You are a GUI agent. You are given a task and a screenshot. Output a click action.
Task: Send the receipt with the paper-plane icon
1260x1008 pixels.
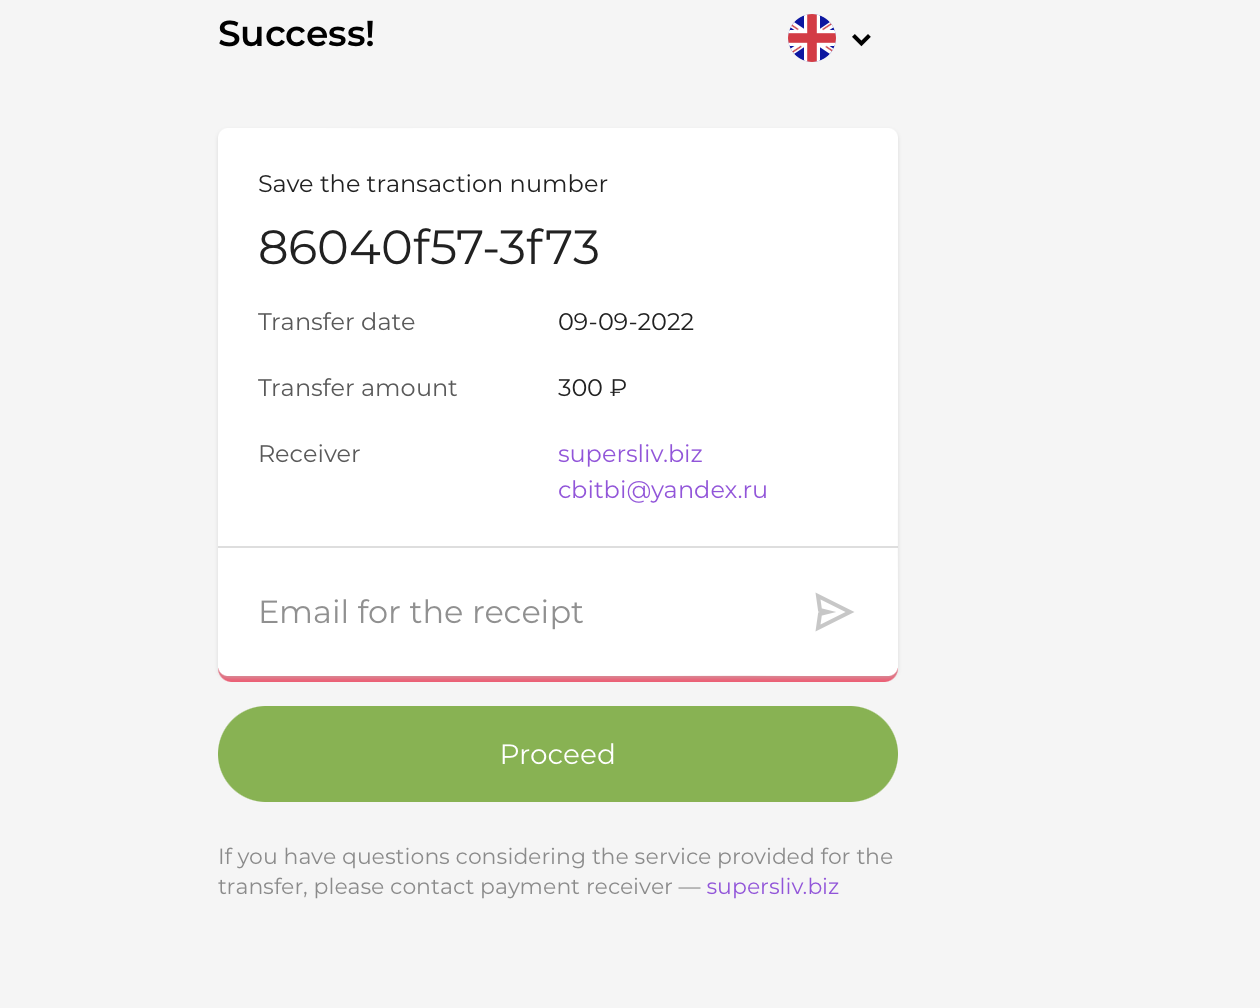[833, 612]
